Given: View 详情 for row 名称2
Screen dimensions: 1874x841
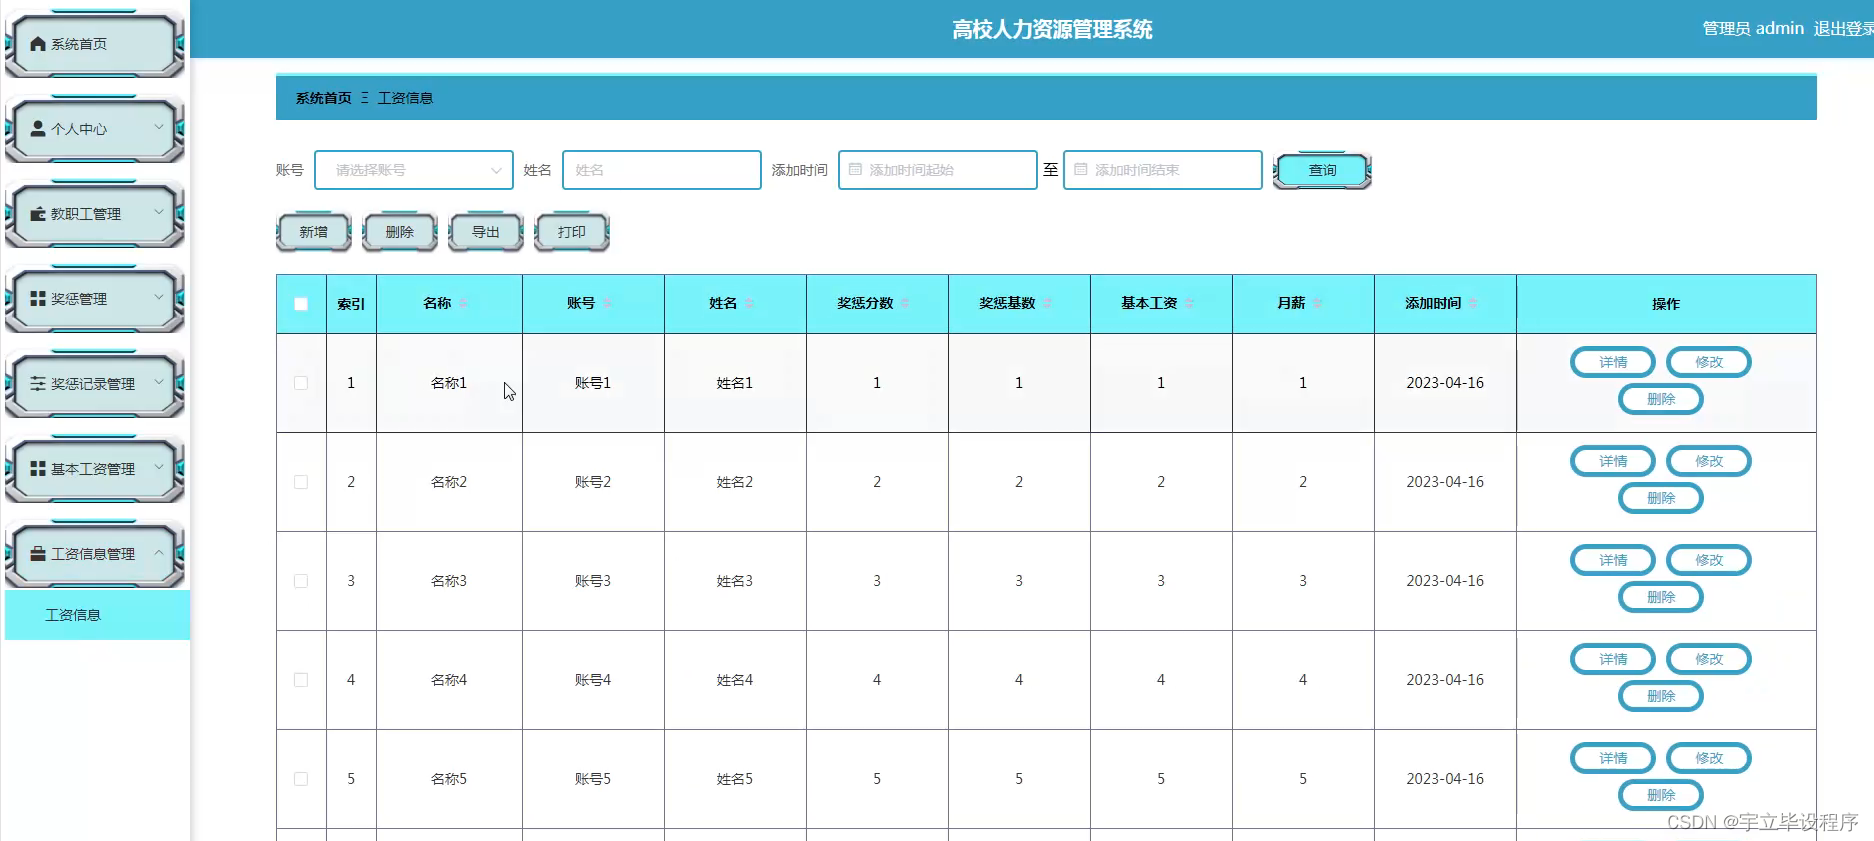Looking at the screenshot, I should pyautogui.click(x=1613, y=461).
